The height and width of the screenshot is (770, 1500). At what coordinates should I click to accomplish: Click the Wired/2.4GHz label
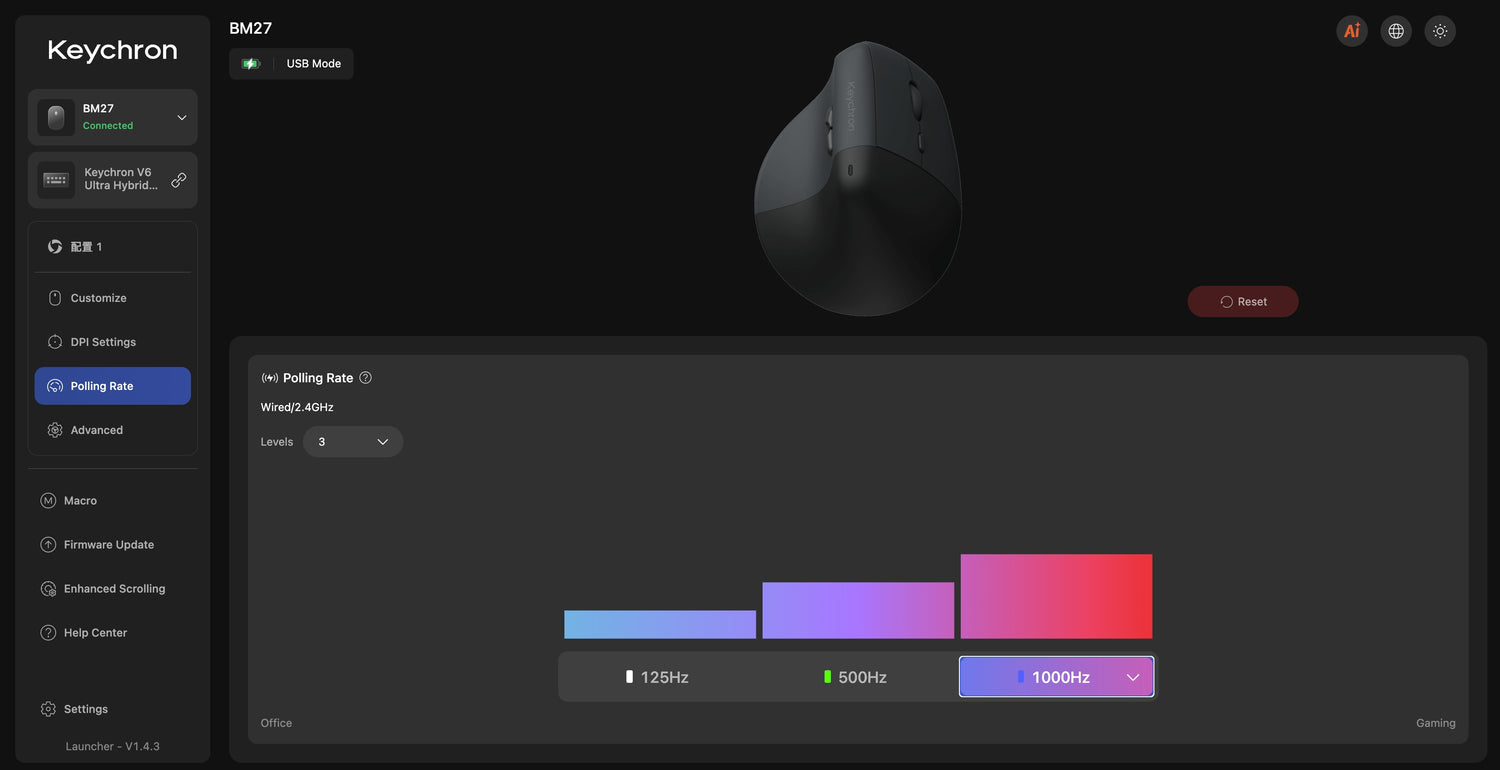tap(297, 407)
